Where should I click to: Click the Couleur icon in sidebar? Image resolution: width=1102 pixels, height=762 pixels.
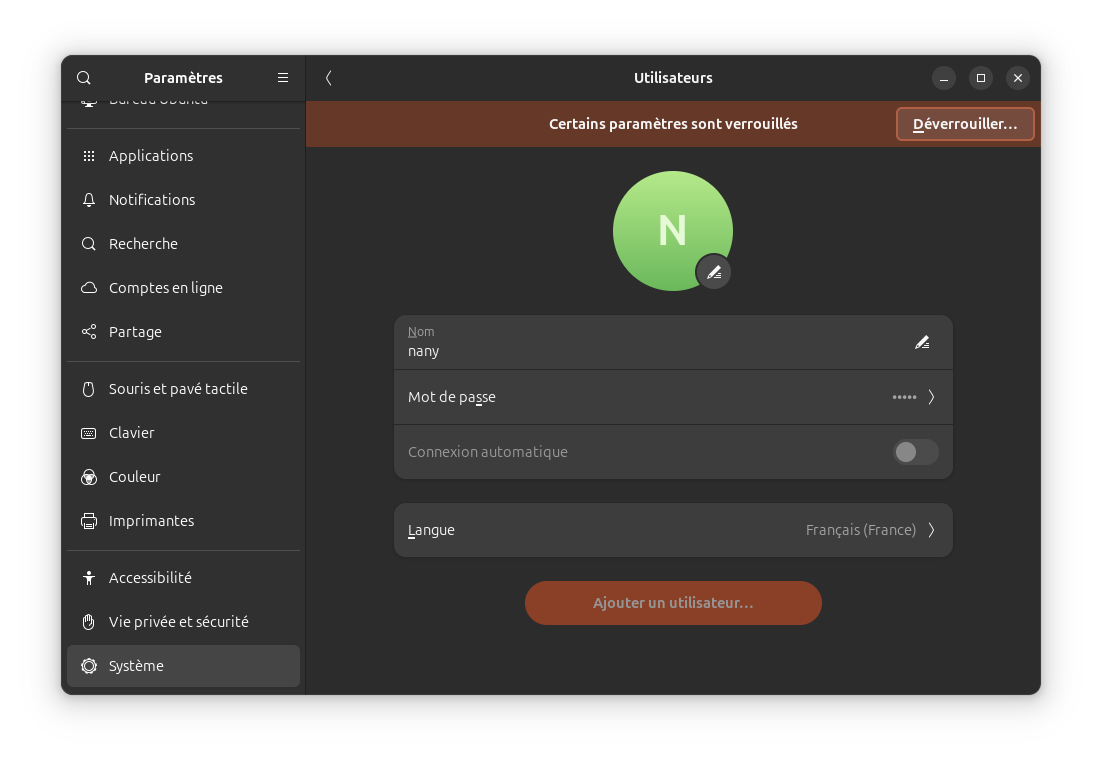89,477
